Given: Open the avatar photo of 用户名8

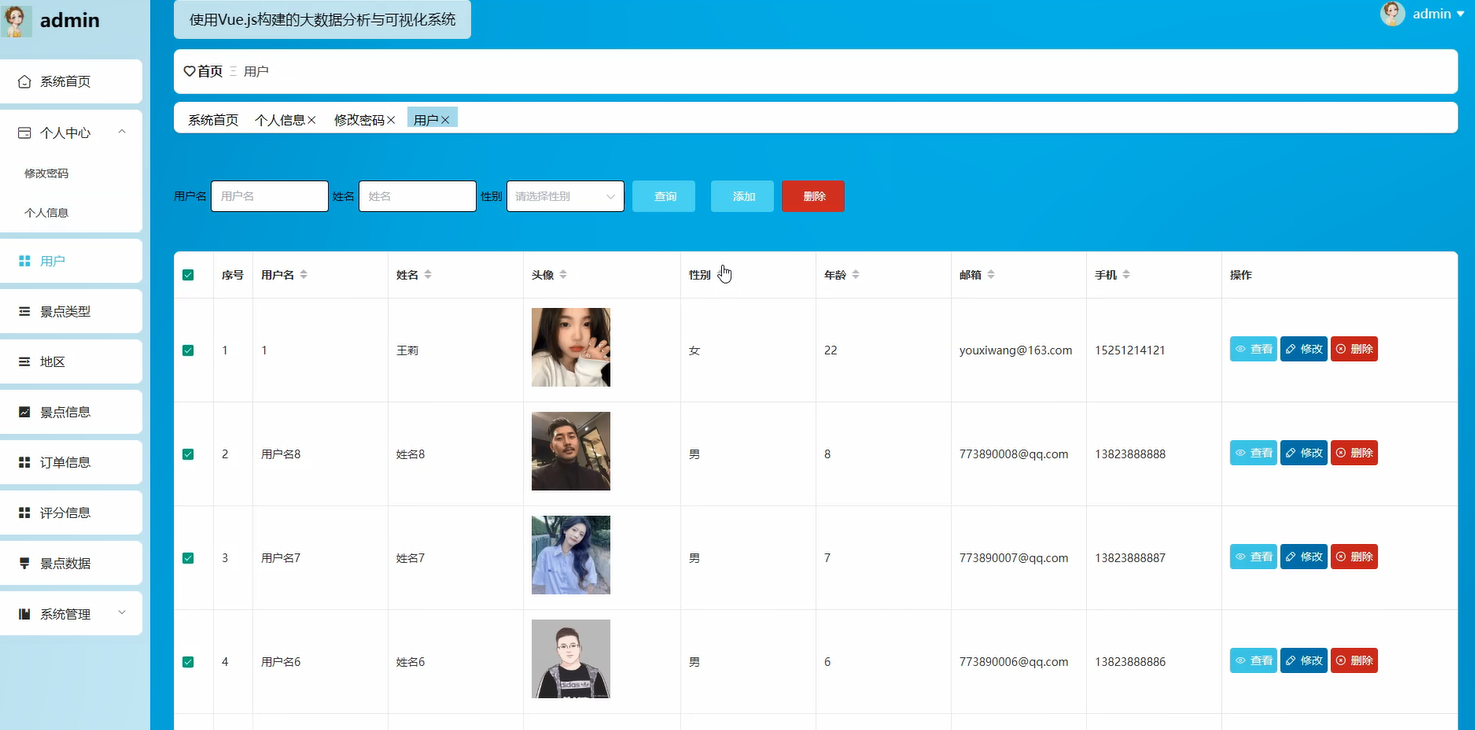Looking at the screenshot, I should (571, 451).
